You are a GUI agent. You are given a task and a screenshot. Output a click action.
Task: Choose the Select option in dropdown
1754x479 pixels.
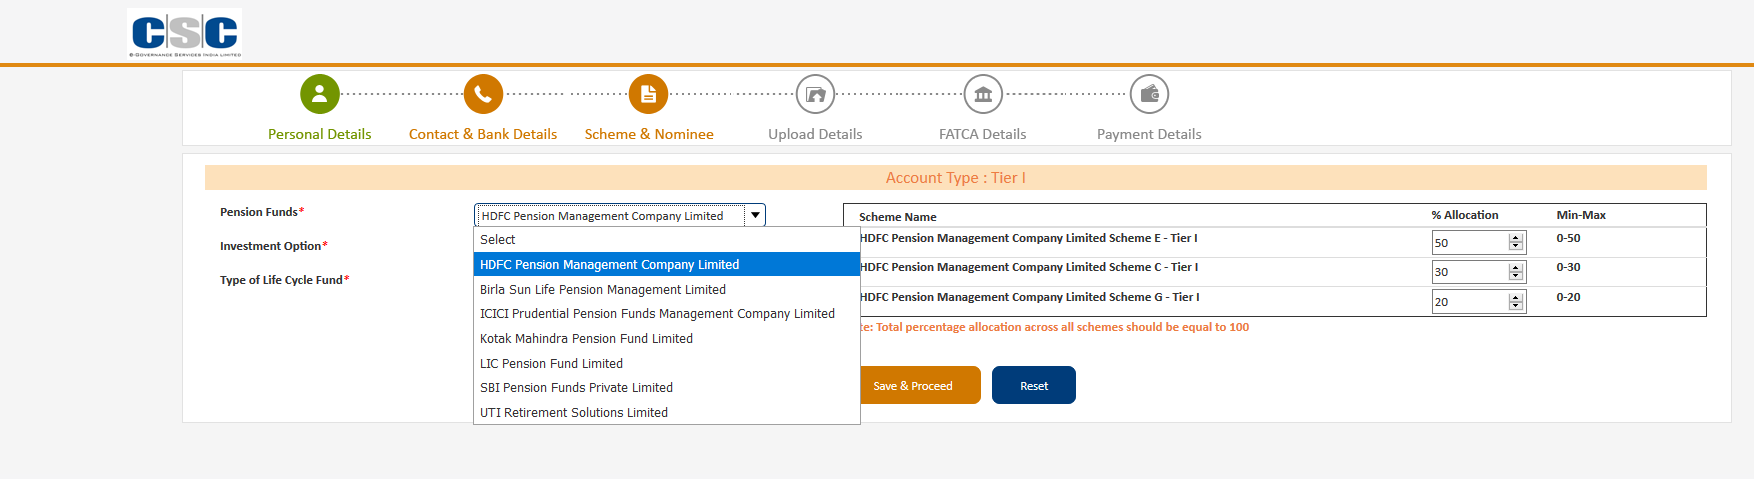tap(667, 240)
